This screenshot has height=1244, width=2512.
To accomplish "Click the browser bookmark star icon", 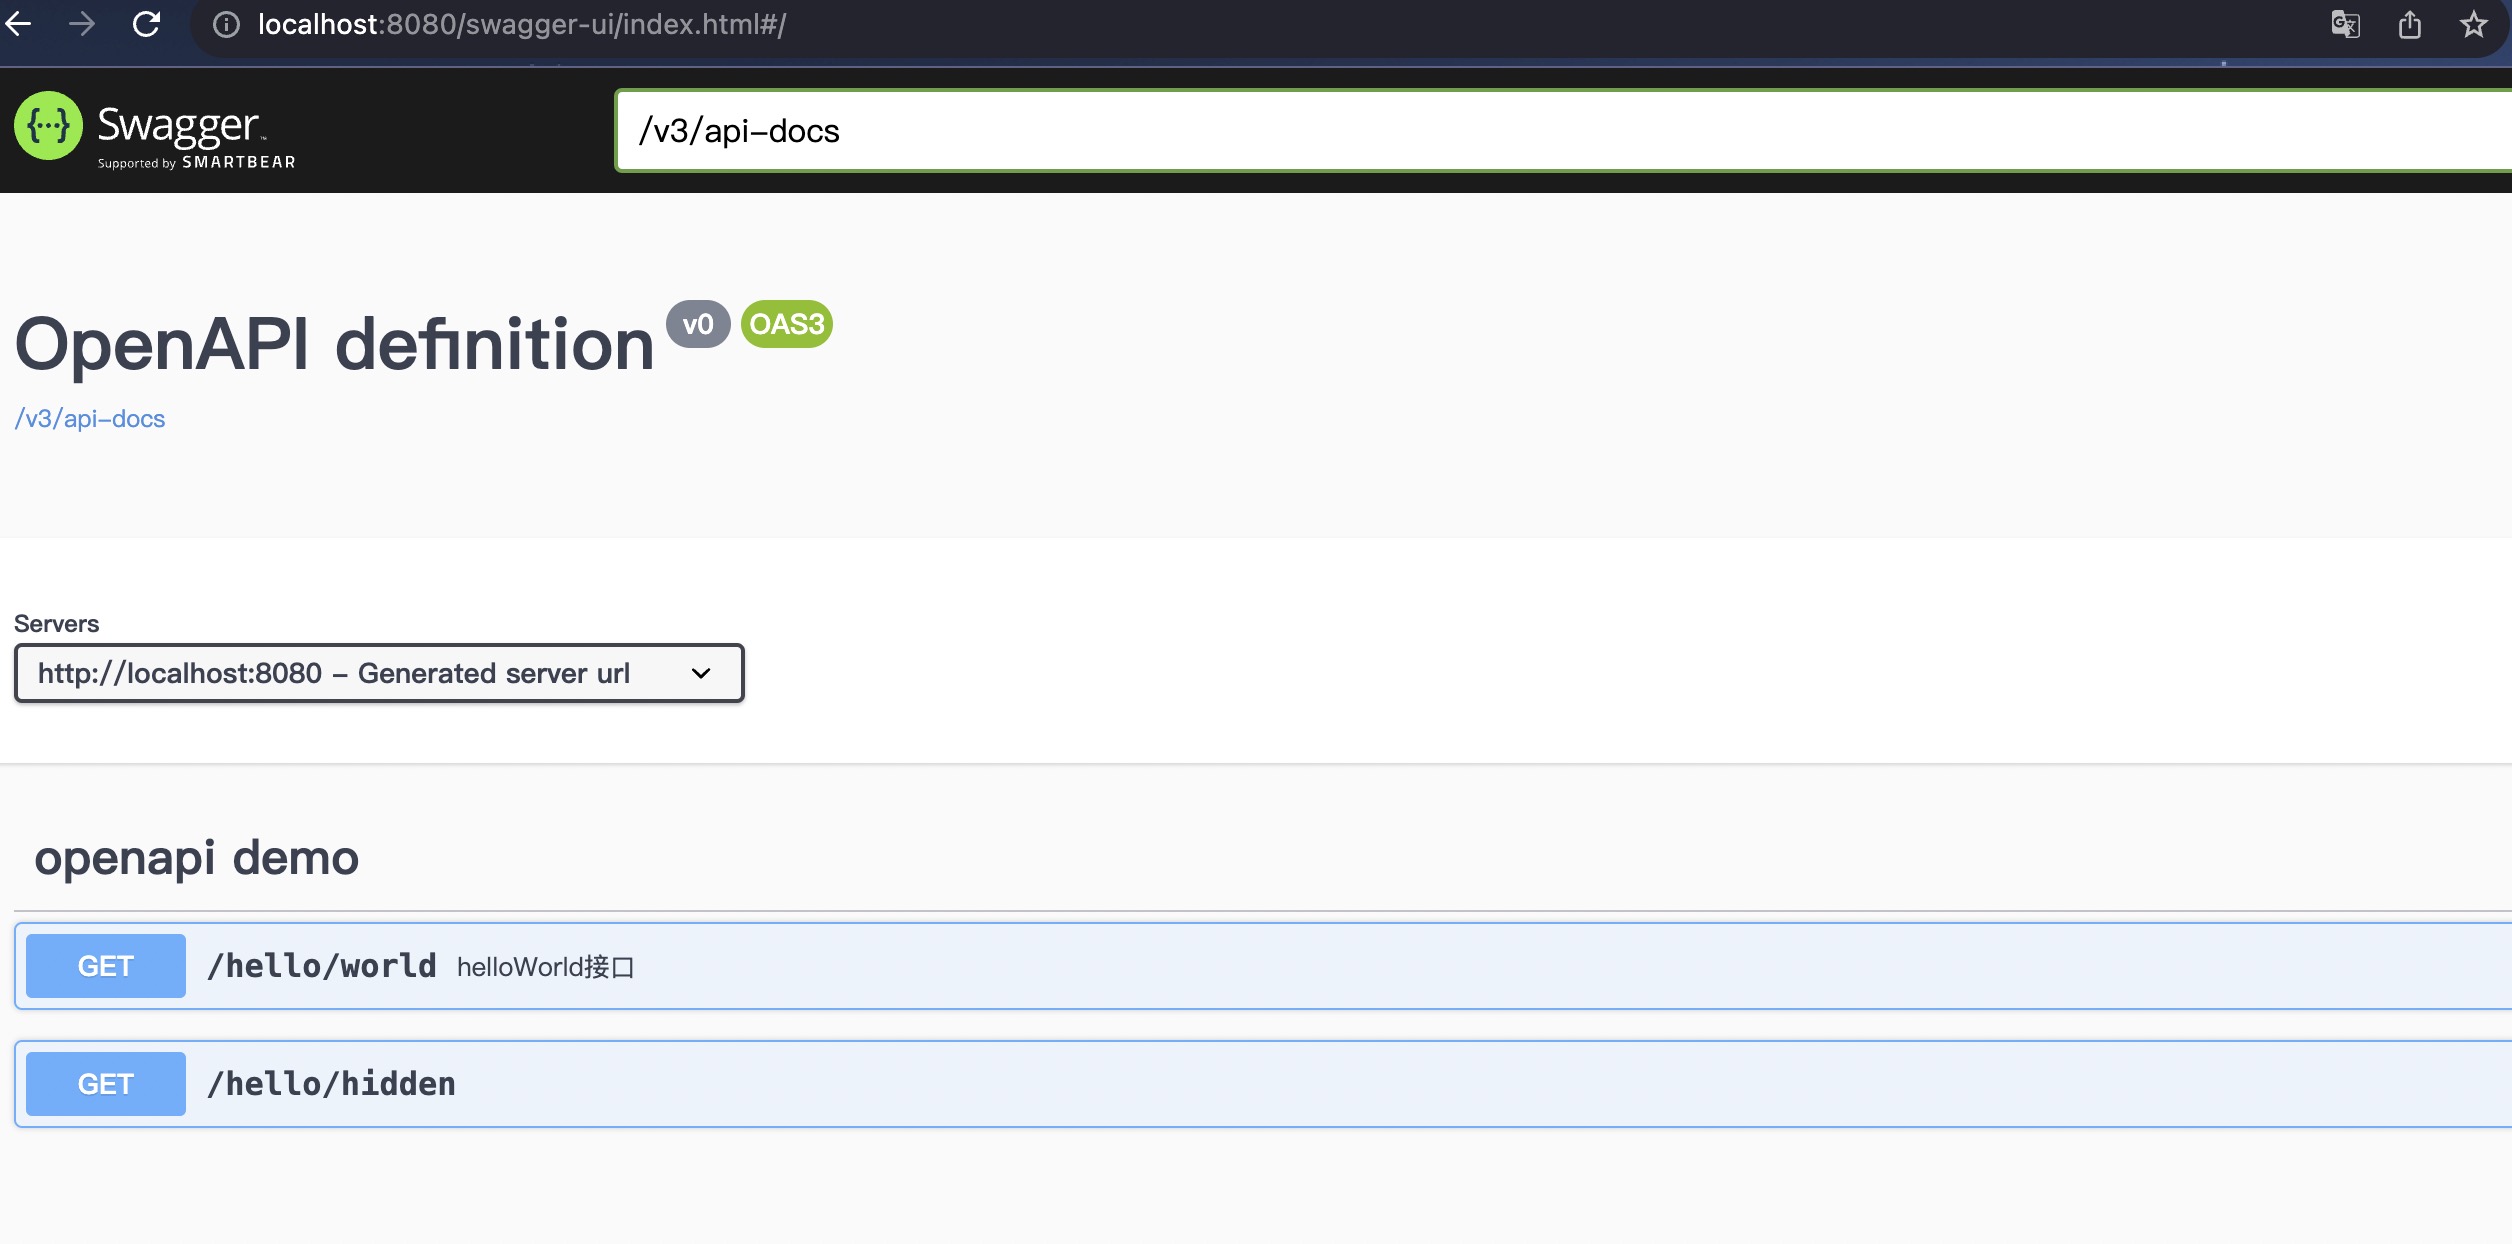I will 2472,24.
